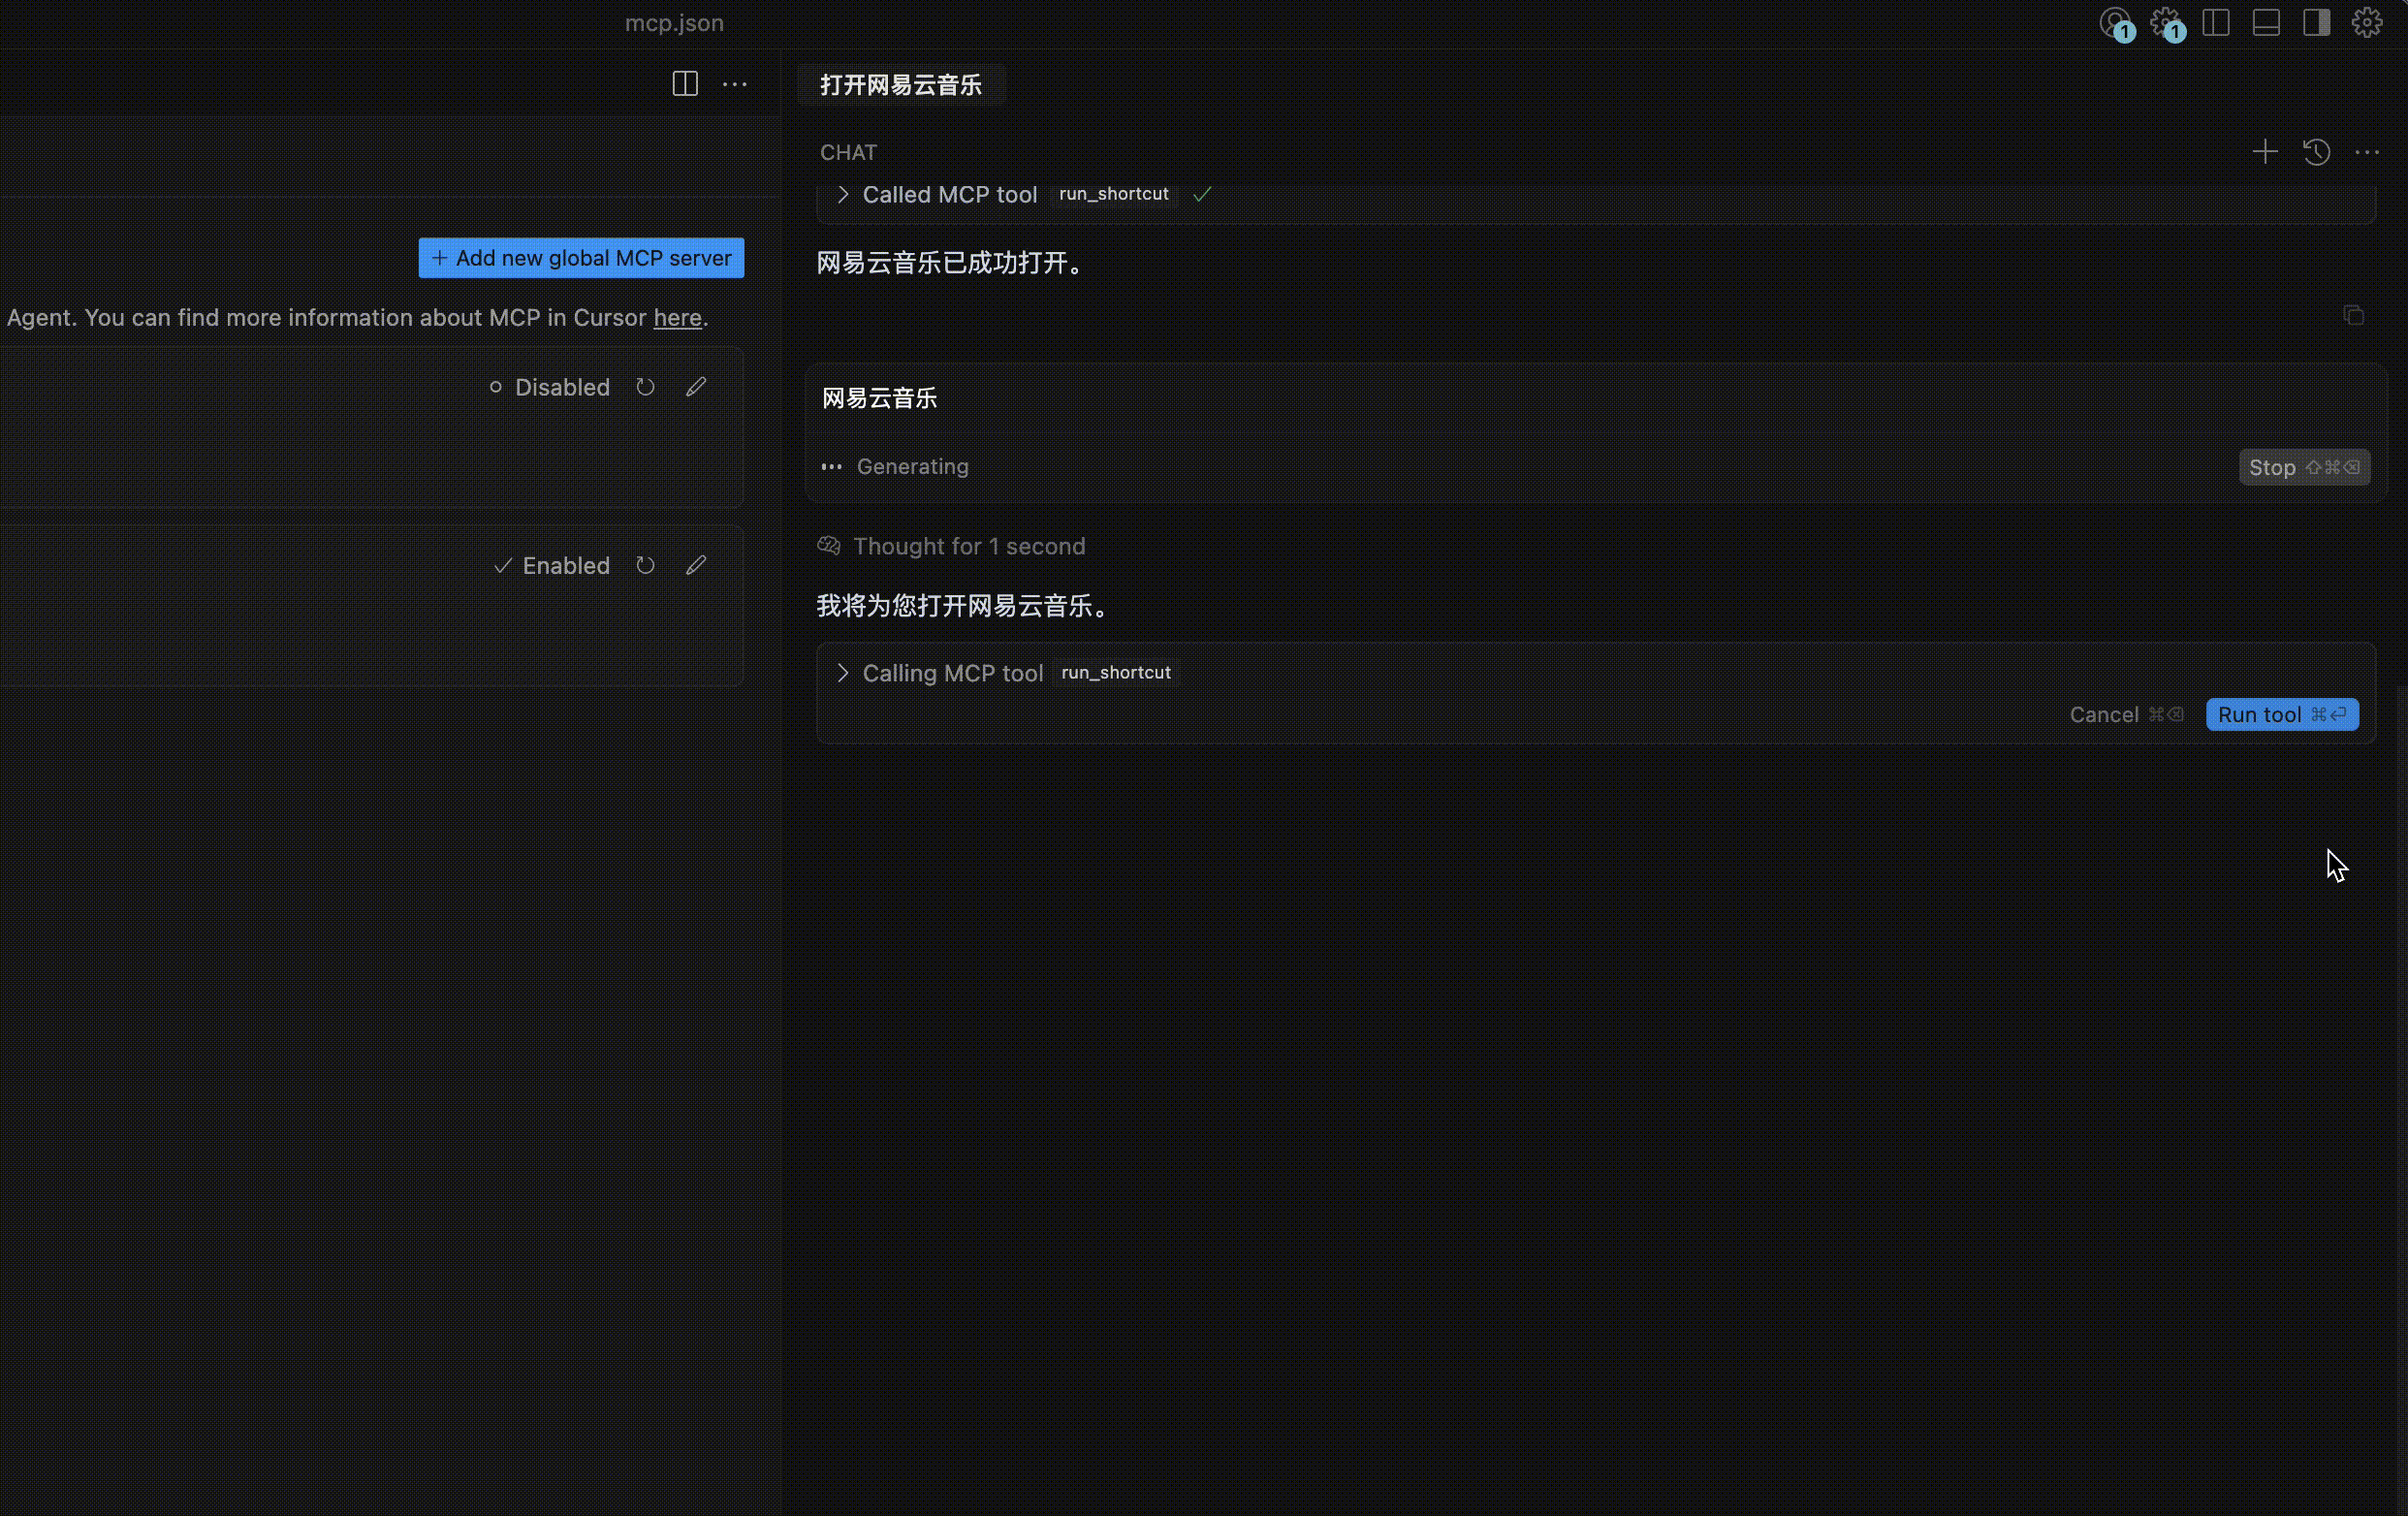Toggle the bottom panel layout icon
2408x1516 pixels.
2266,22
